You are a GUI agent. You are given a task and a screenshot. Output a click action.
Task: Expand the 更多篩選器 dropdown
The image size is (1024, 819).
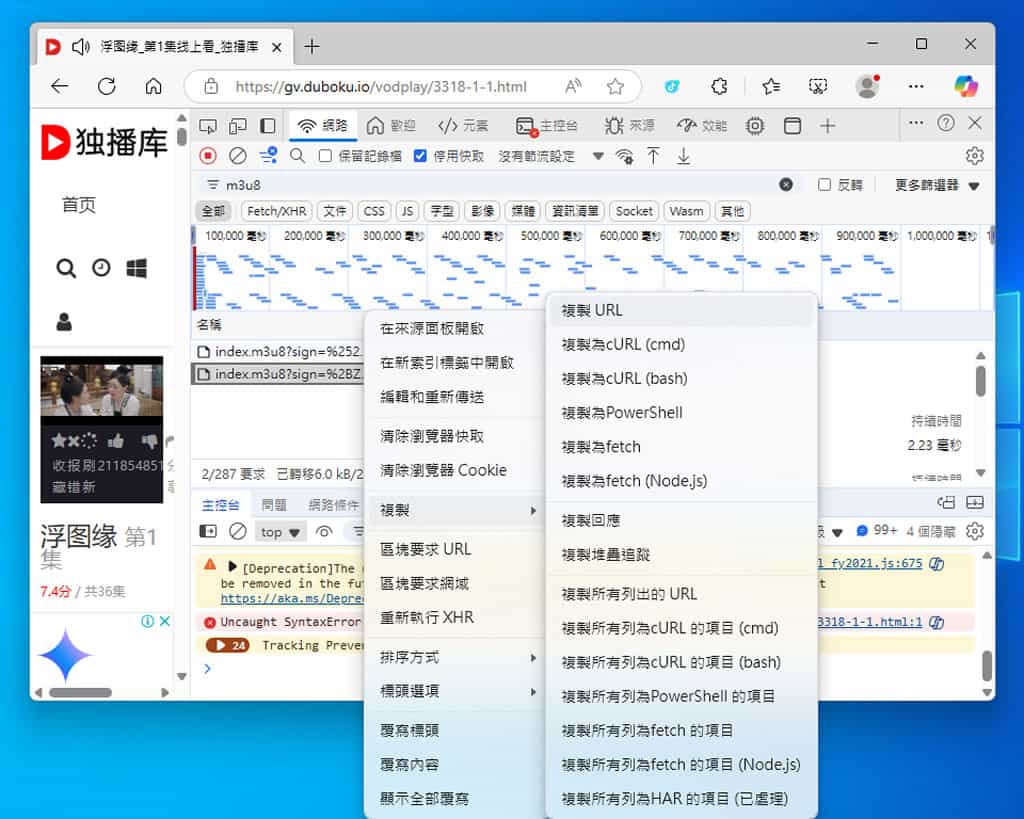click(937, 185)
